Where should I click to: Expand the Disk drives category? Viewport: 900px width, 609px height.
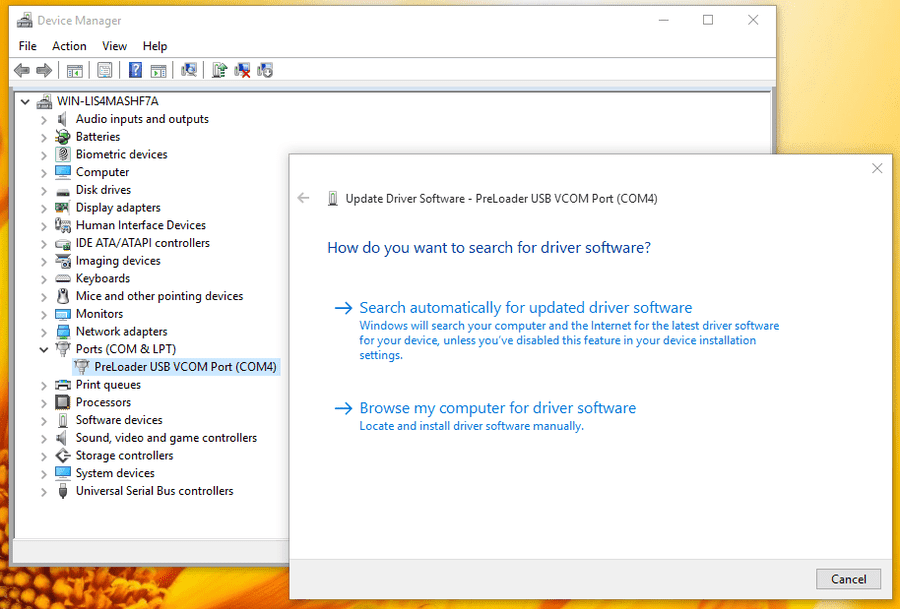44,191
